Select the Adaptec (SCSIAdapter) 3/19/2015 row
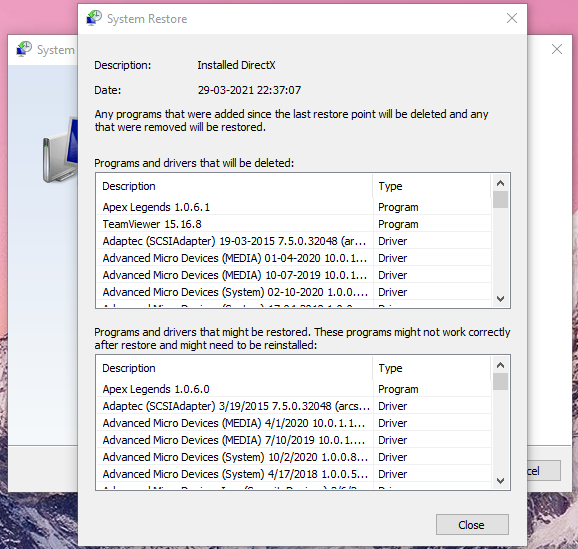The image size is (578, 549). [294, 406]
